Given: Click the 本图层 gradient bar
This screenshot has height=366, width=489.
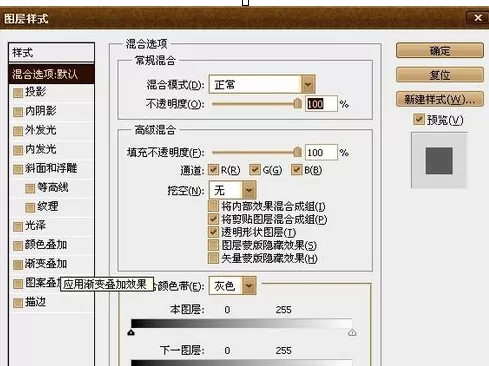Looking at the screenshot, I should tap(241, 324).
